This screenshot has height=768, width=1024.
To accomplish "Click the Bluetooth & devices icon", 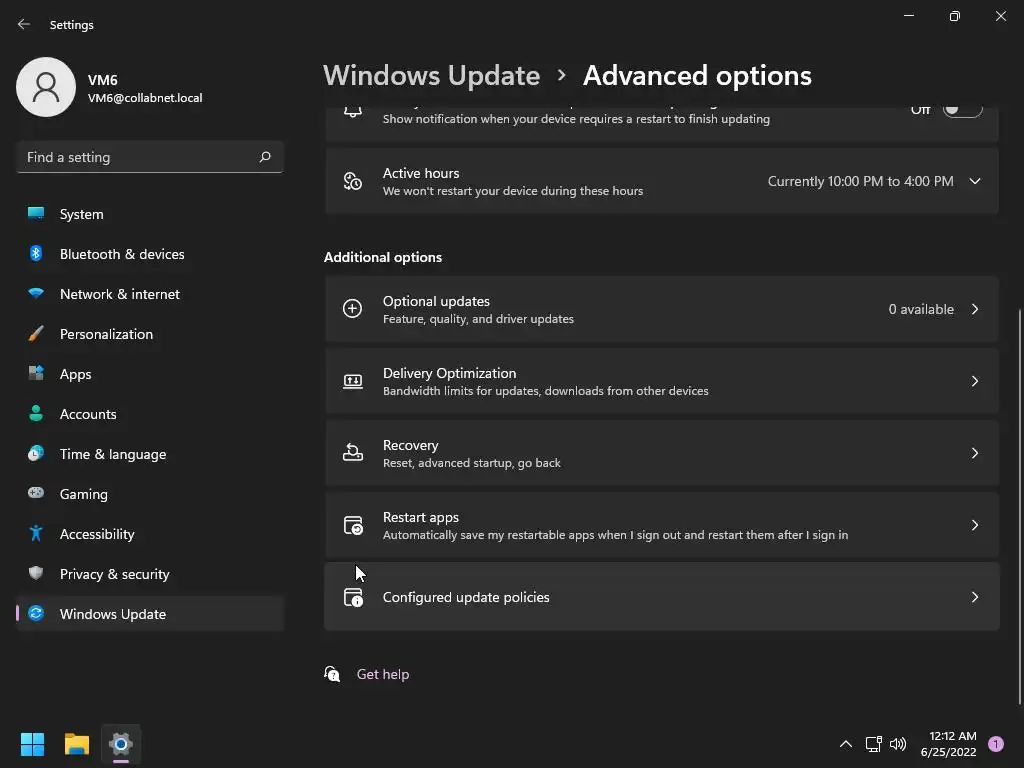I will 36,254.
